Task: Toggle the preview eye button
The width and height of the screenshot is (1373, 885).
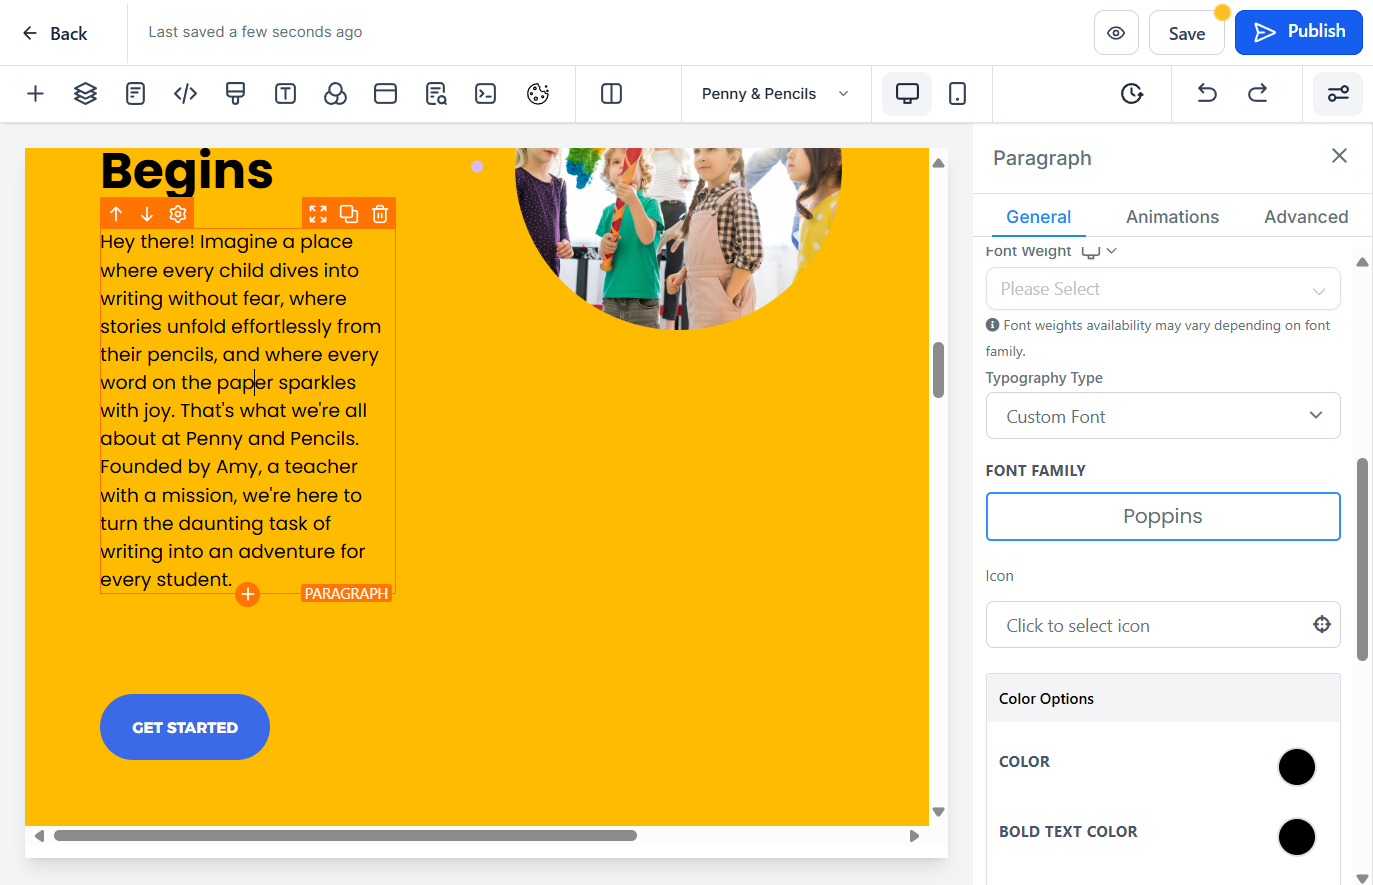Action: pyautogui.click(x=1116, y=33)
